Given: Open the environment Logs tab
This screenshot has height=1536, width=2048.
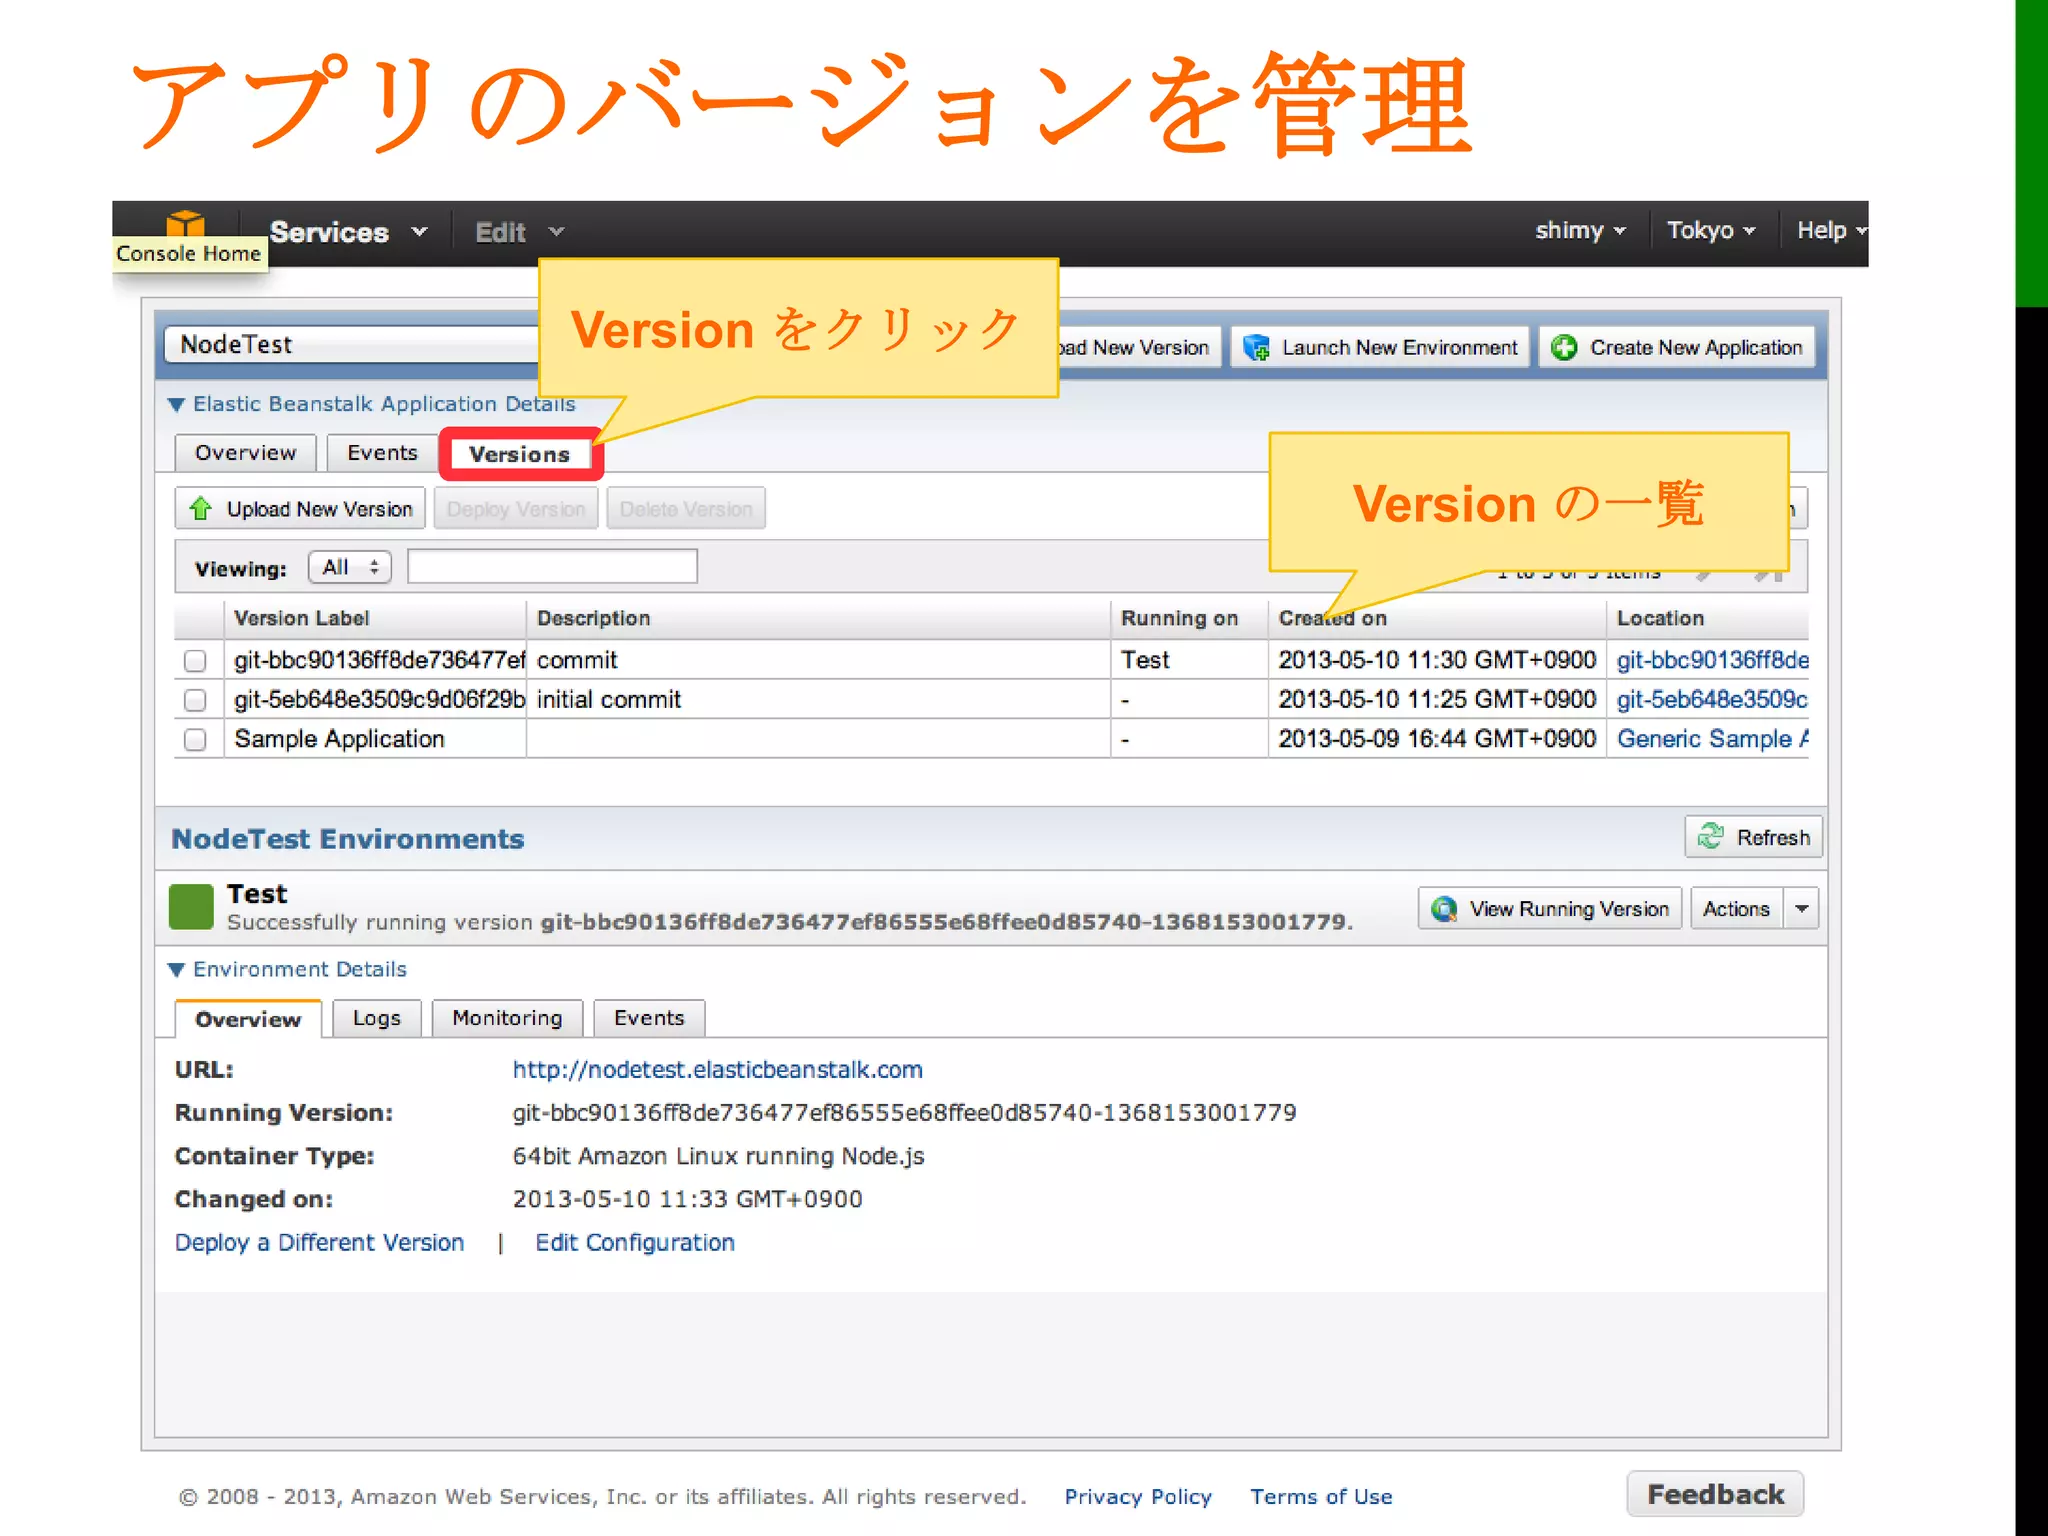Looking at the screenshot, I should click(x=376, y=1018).
